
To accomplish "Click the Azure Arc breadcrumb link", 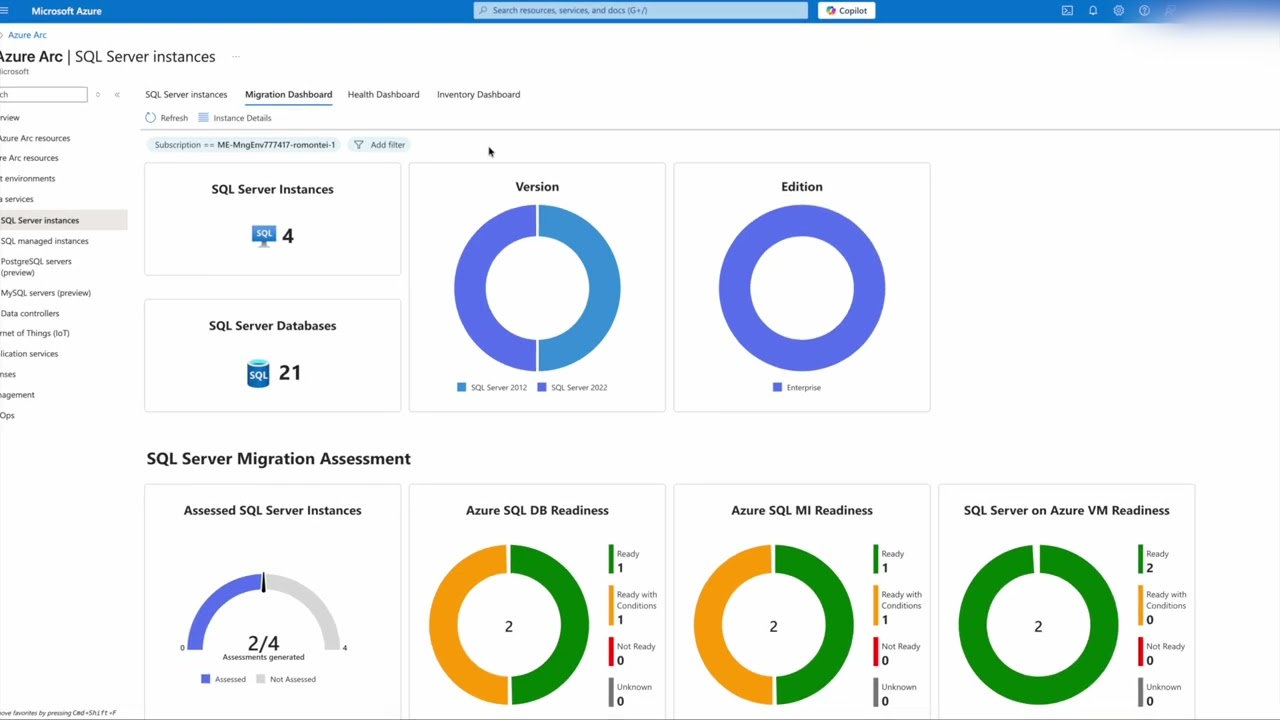I will 27,35.
